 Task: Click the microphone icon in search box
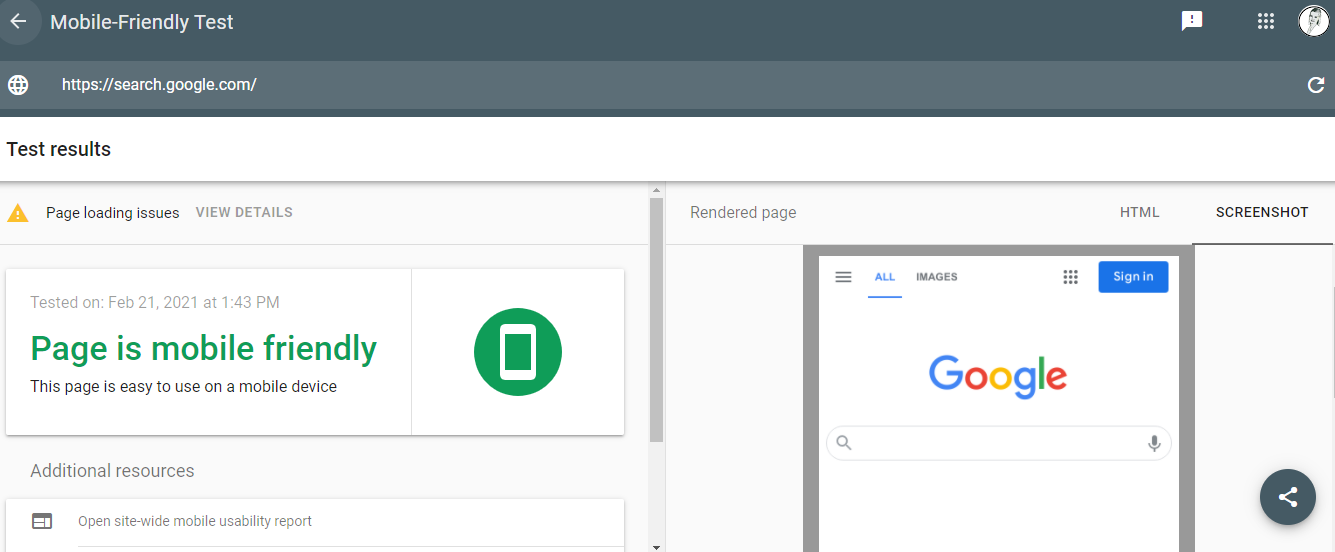click(1154, 443)
